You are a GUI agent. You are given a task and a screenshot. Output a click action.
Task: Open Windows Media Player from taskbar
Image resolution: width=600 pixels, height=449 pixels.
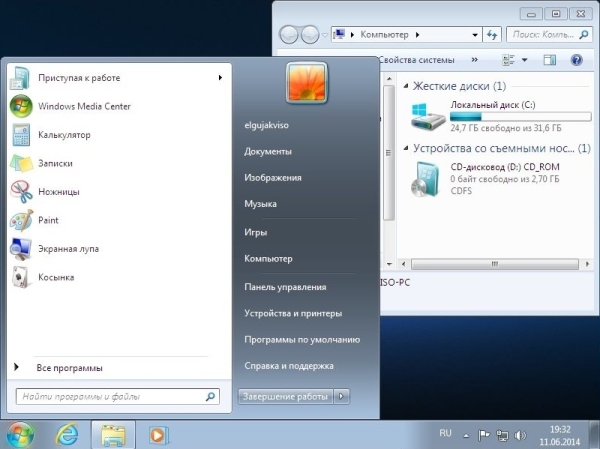(x=157, y=434)
